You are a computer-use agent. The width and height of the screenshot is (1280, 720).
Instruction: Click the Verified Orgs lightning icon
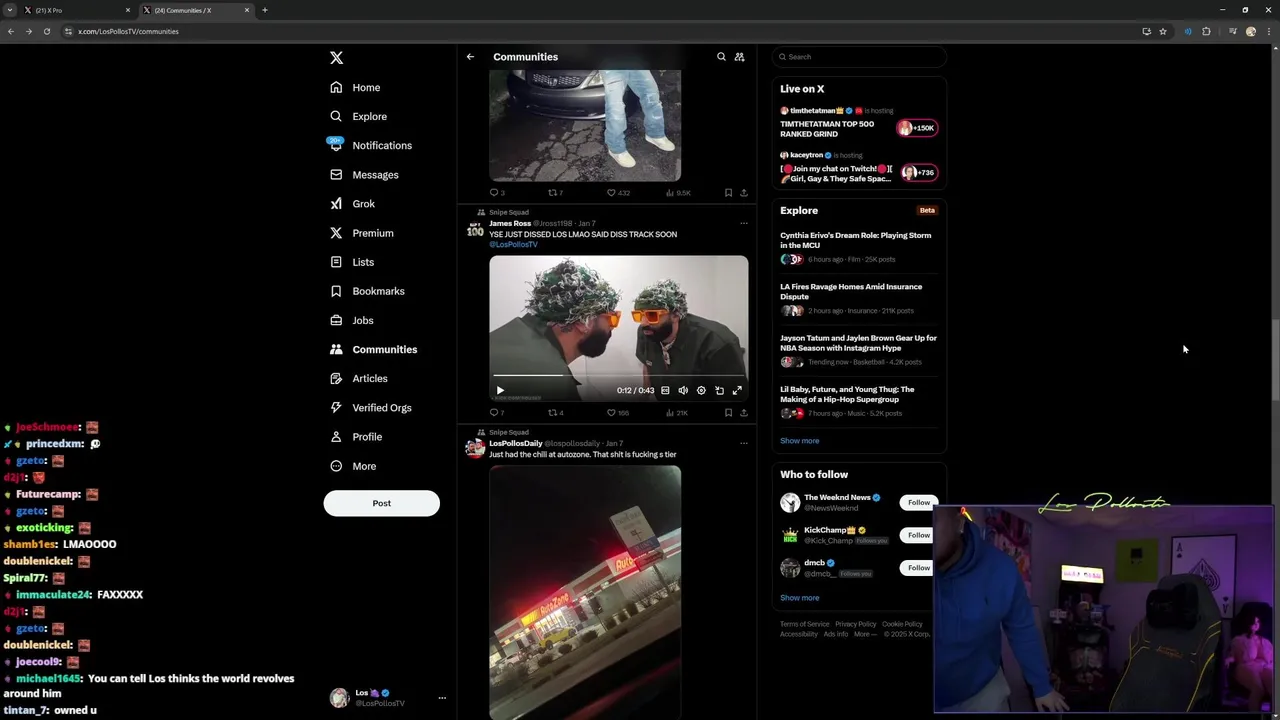coord(336,407)
